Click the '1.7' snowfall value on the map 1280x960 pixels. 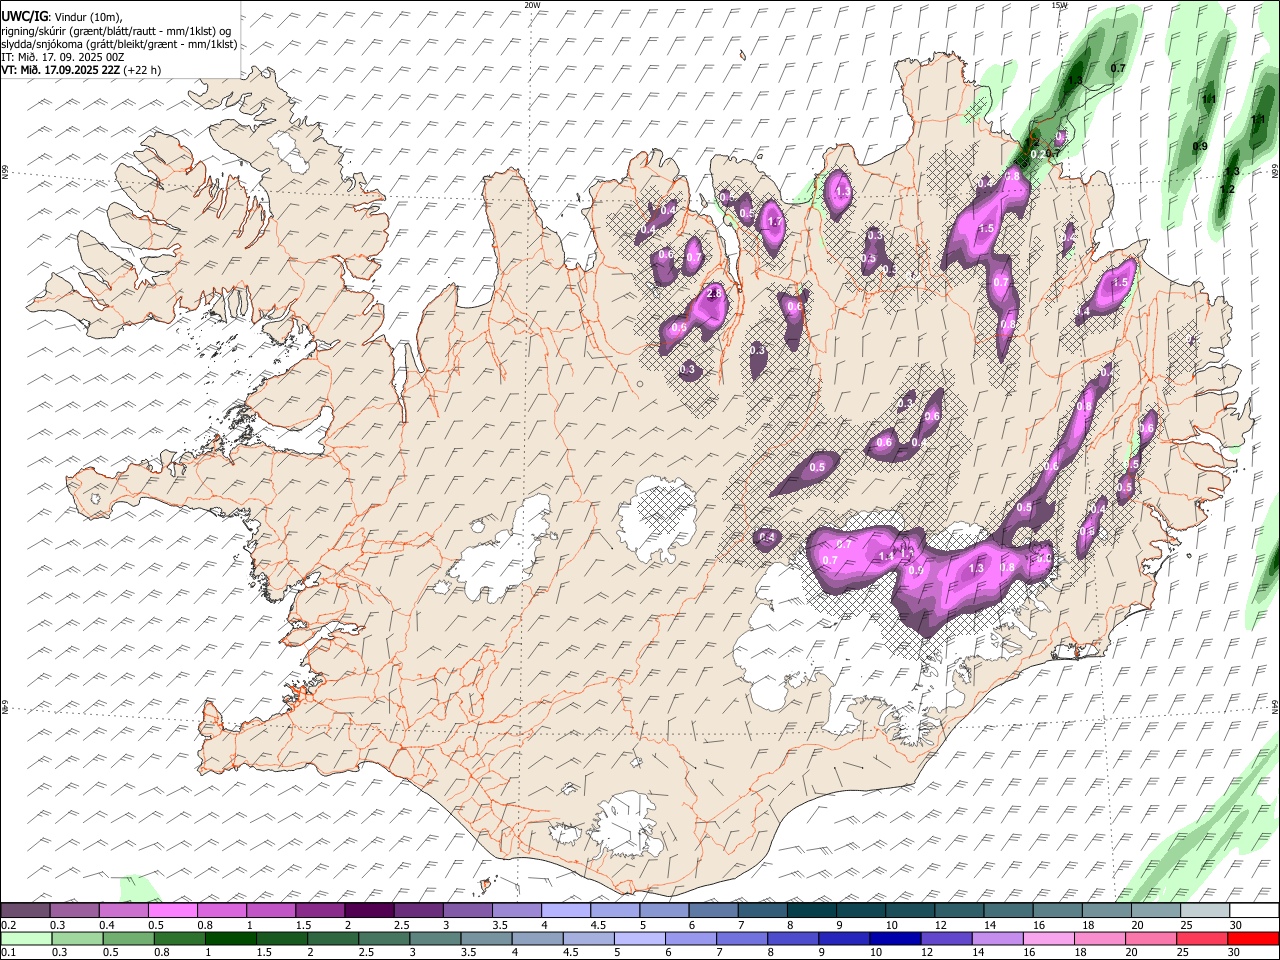pos(773,222)
